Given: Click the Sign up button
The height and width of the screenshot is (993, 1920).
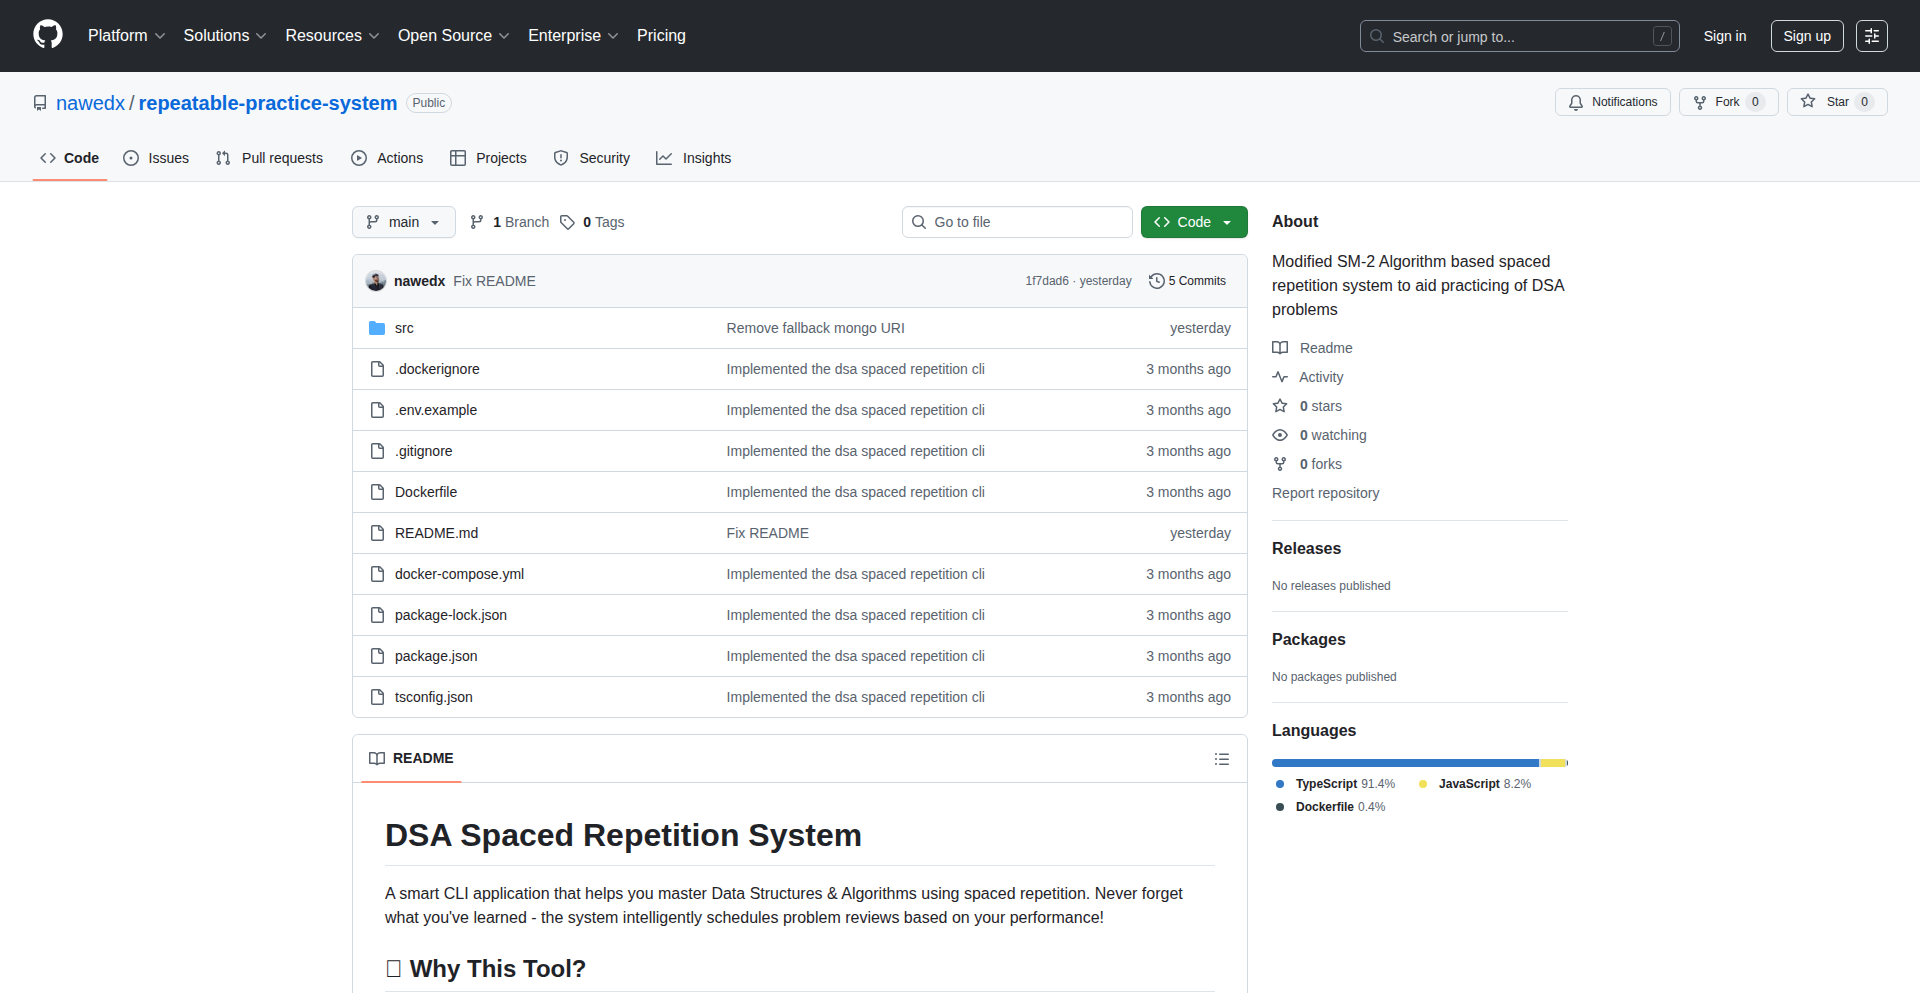Looking at the screenshot, I should click(x=1806, y=36).
